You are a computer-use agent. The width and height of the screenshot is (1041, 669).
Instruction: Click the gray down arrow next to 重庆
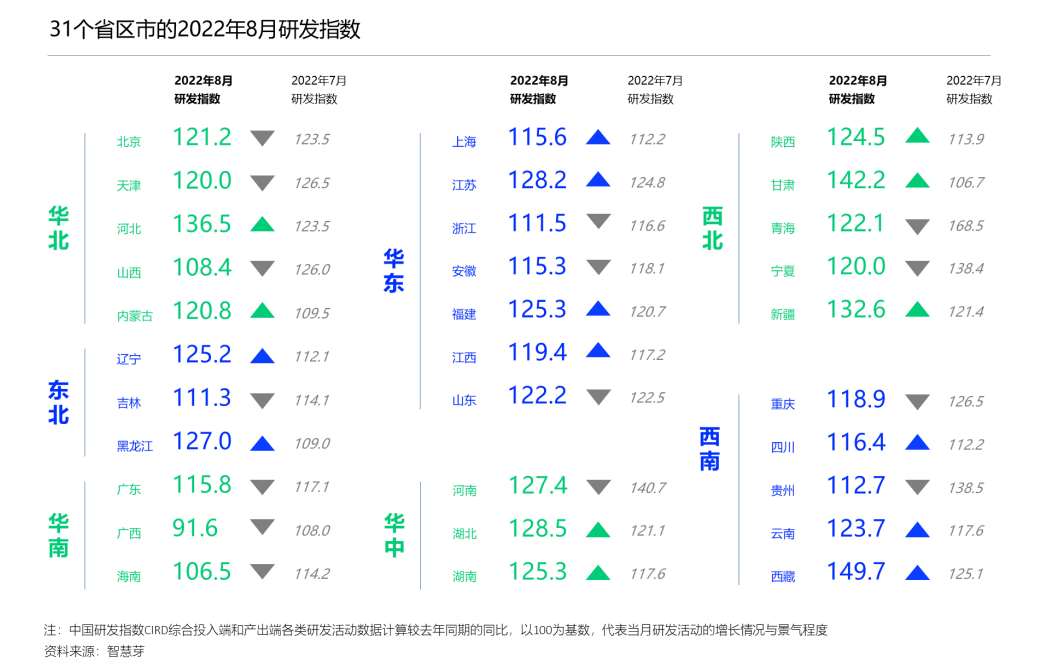click(917, 402)
